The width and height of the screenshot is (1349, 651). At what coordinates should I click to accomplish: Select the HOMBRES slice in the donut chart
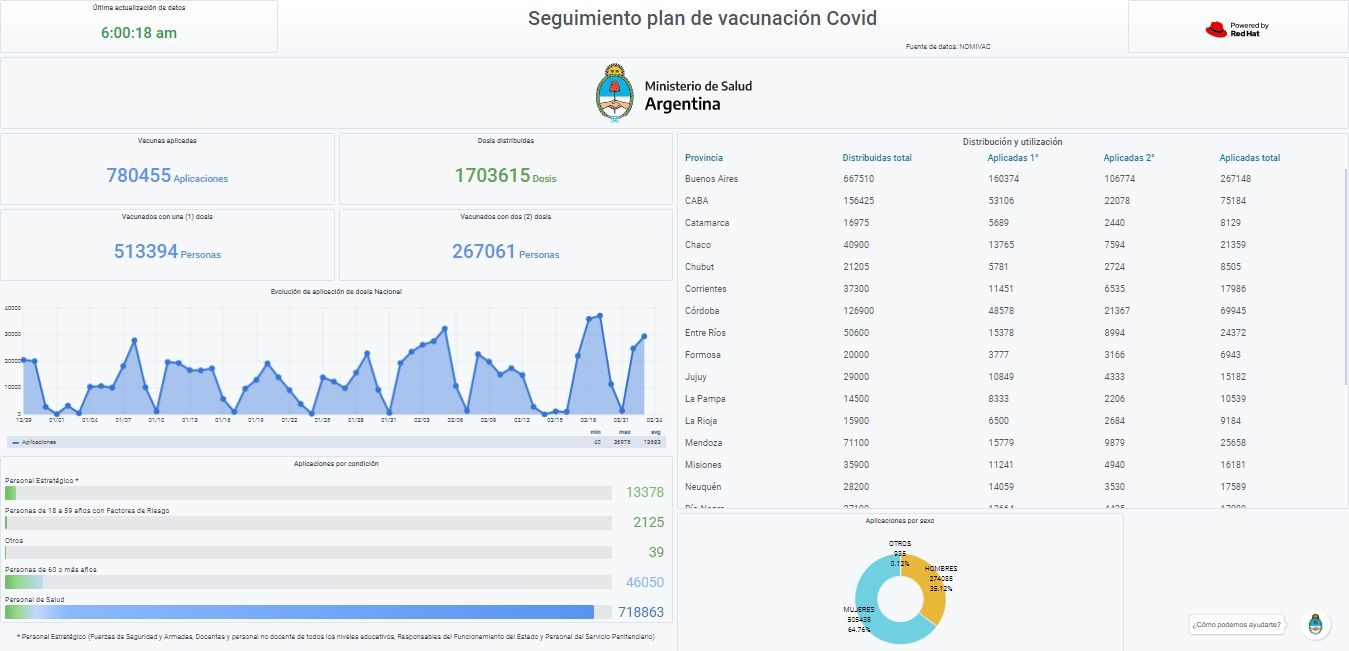pos(933,585)
